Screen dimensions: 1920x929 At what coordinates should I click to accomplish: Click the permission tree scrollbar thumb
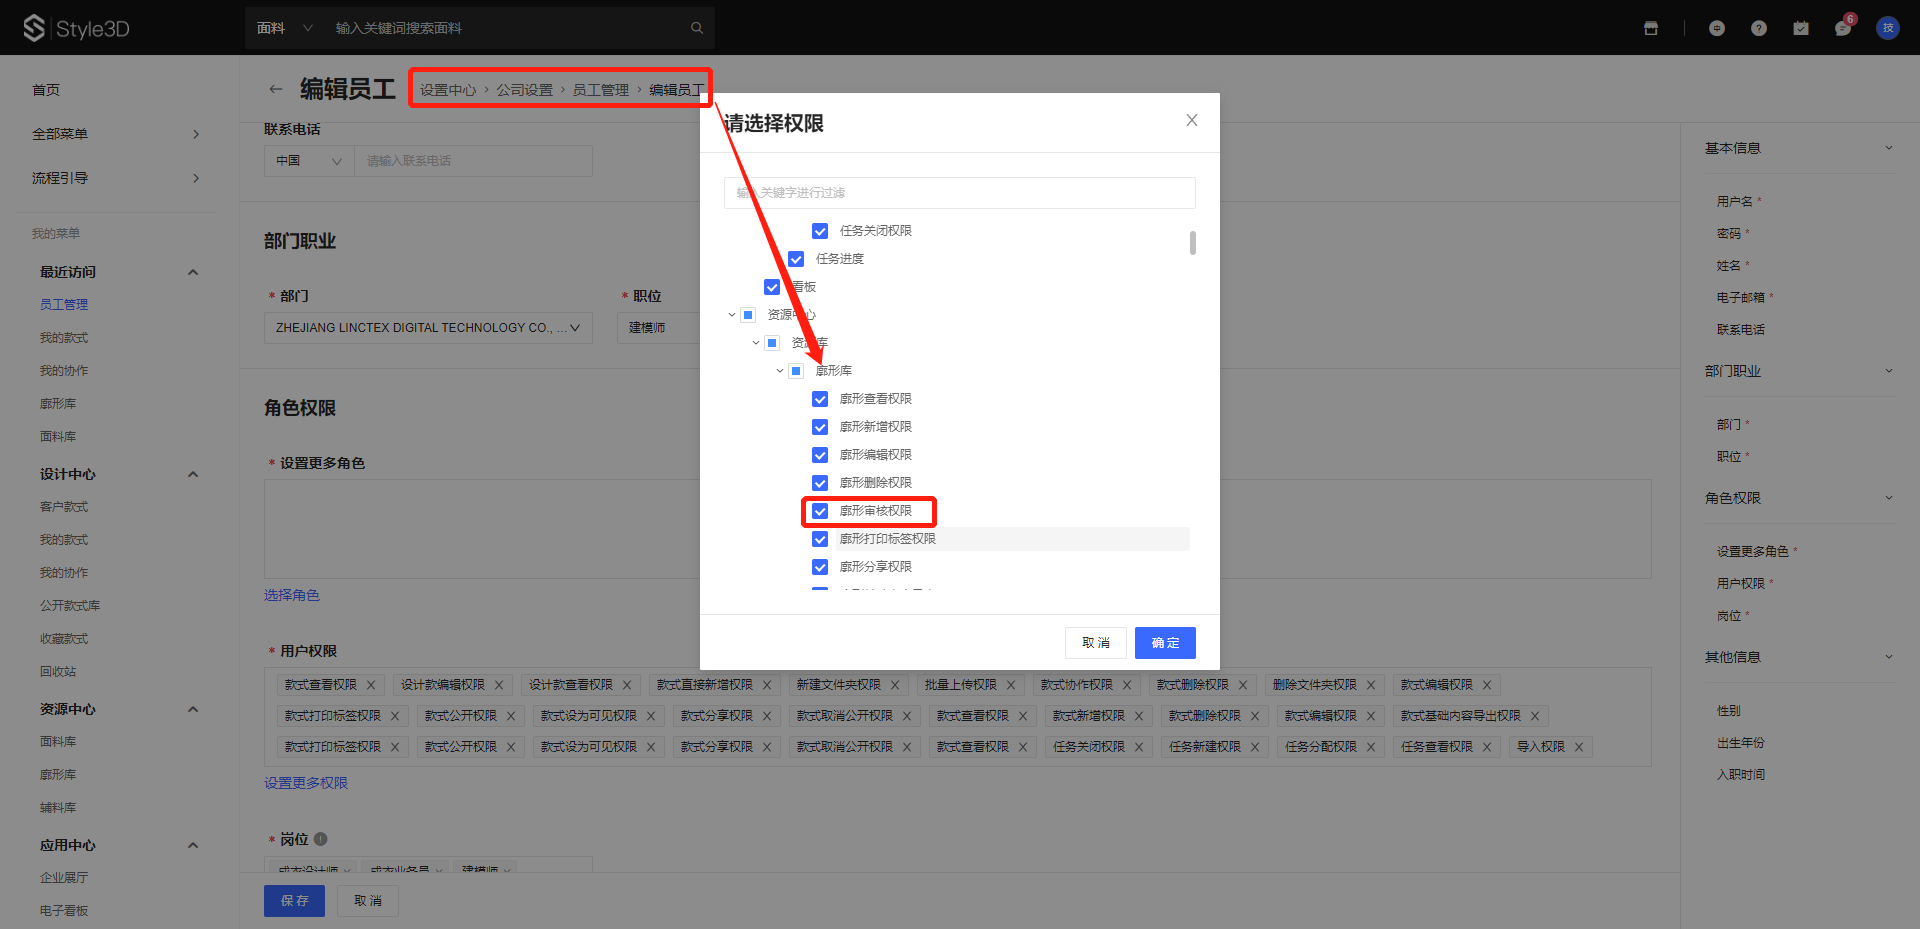pyautogui.click(x=1192, y=243)
